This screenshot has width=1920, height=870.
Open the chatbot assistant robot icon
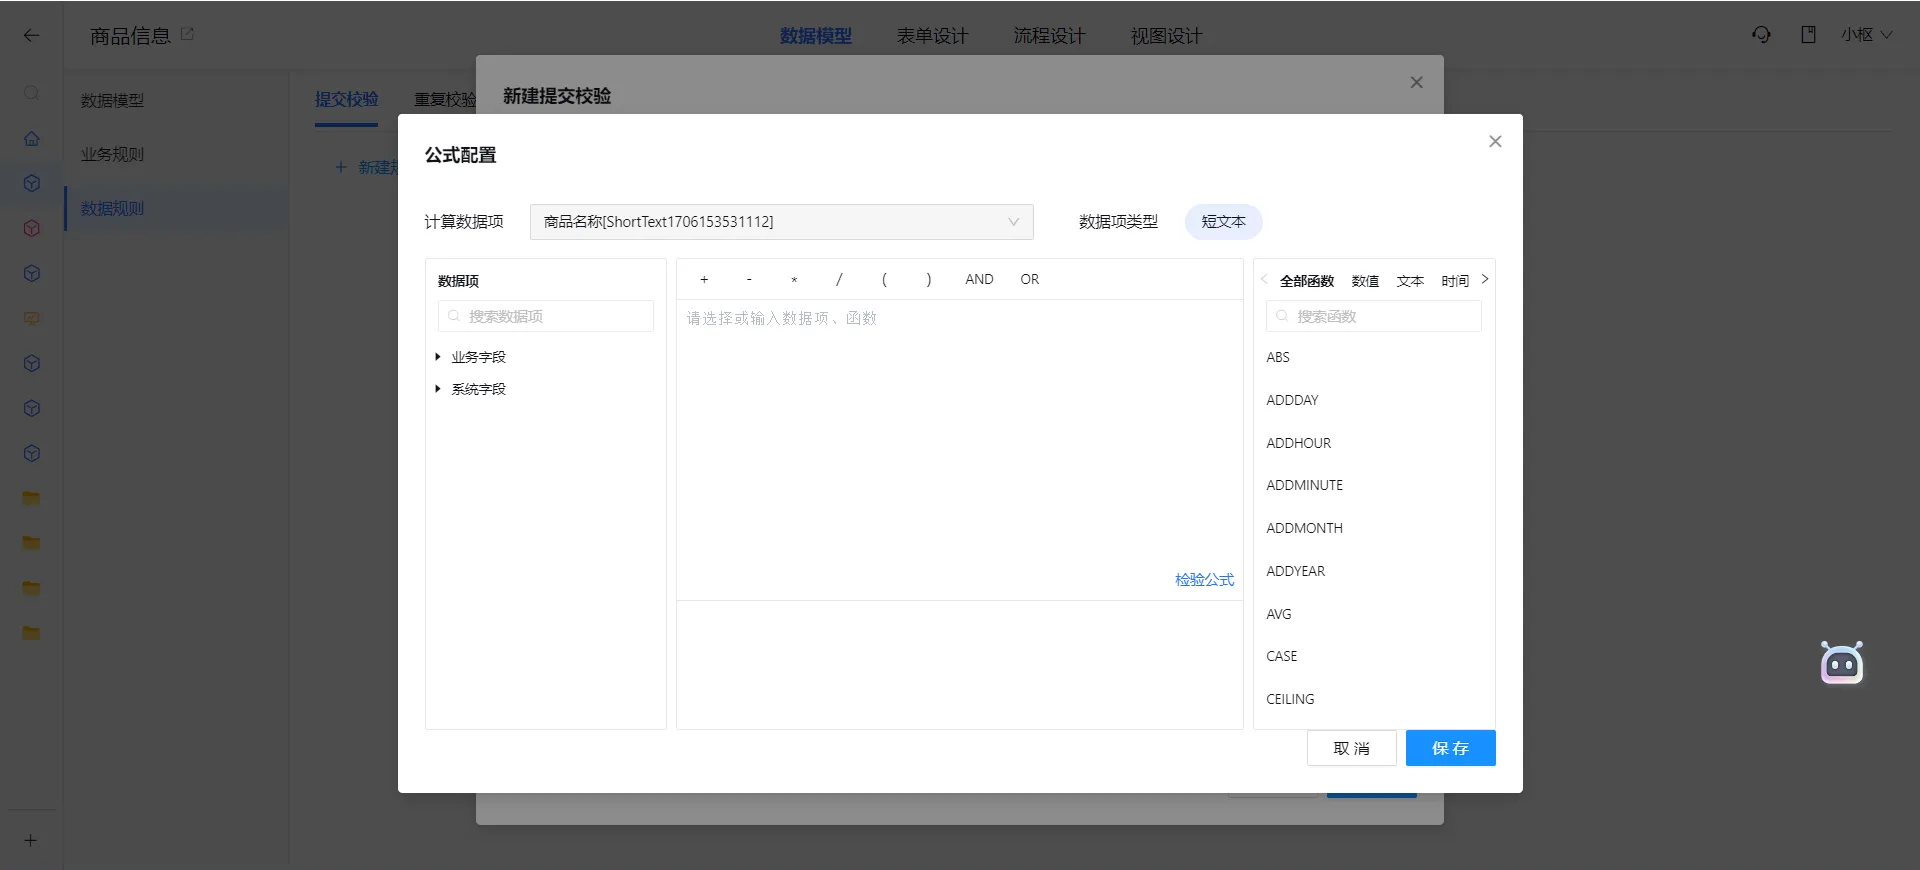(x=1841, y=662)
